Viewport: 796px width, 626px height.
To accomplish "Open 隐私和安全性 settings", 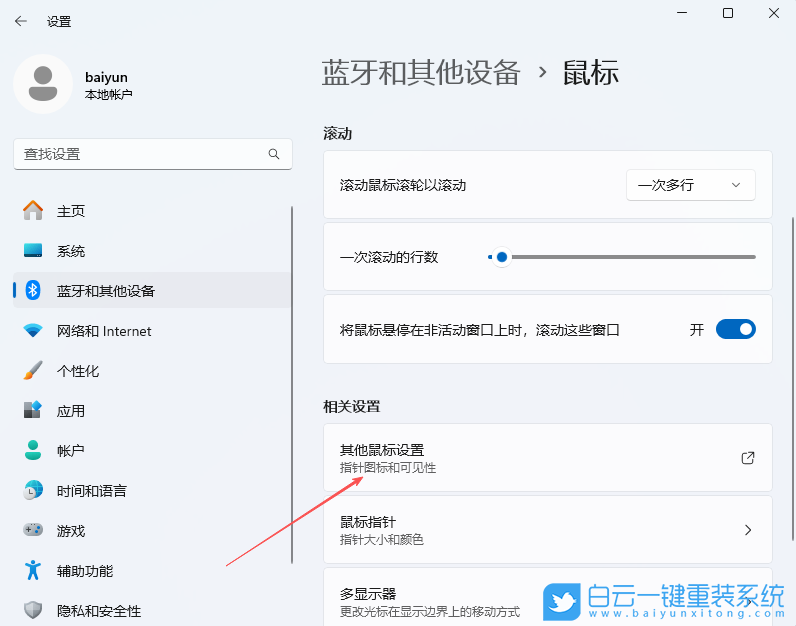I will click(152, 610).
